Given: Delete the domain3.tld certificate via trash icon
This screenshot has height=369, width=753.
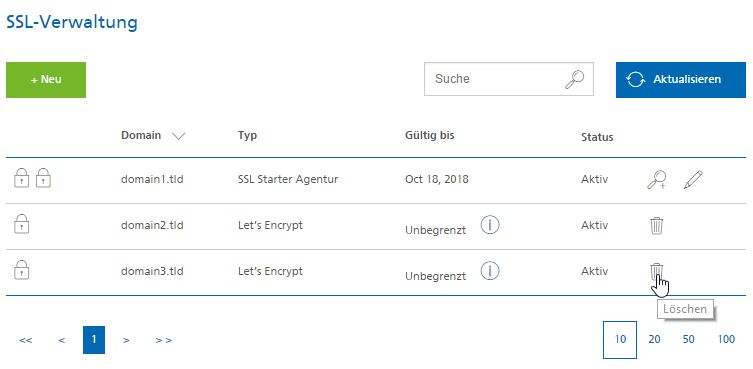Looking at the screenshot, I should (x=656, y=271).
